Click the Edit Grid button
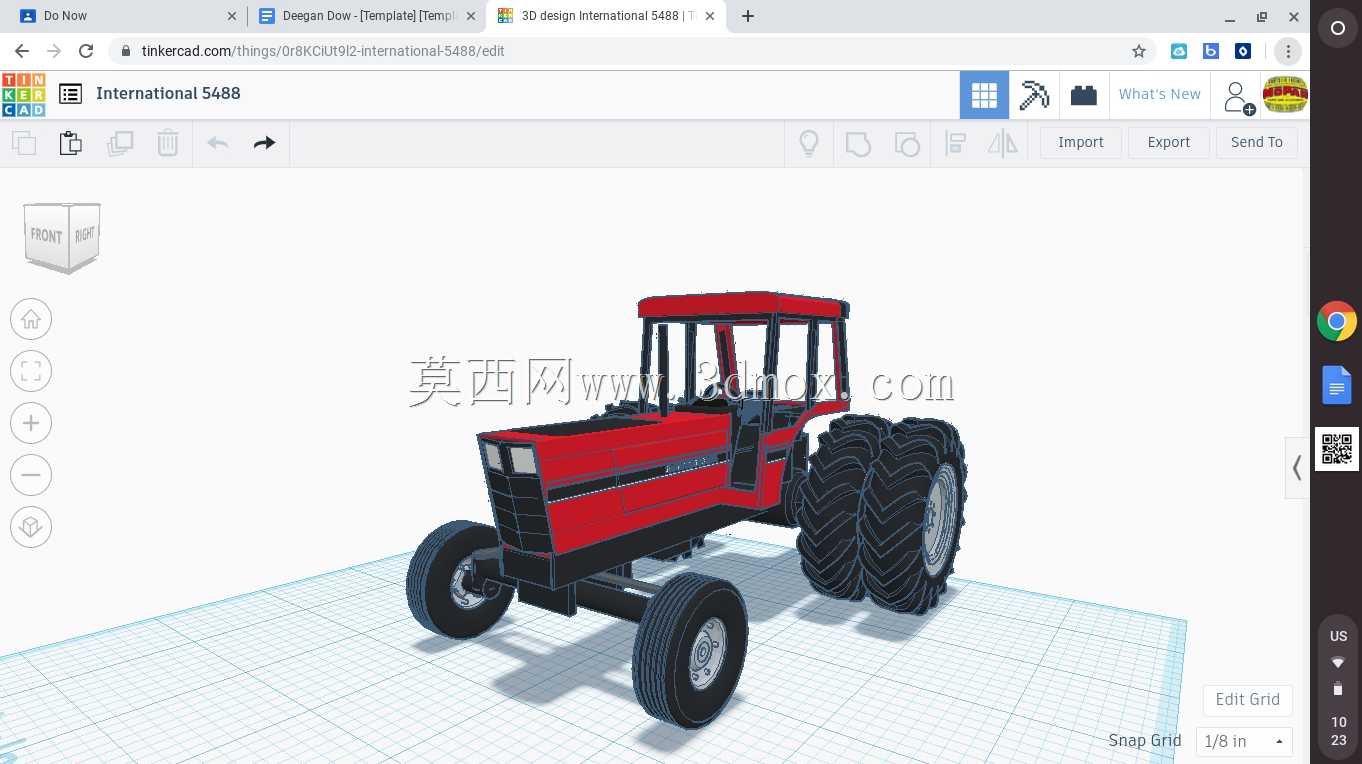1362x764 pixels. [x=1247, y=699]
